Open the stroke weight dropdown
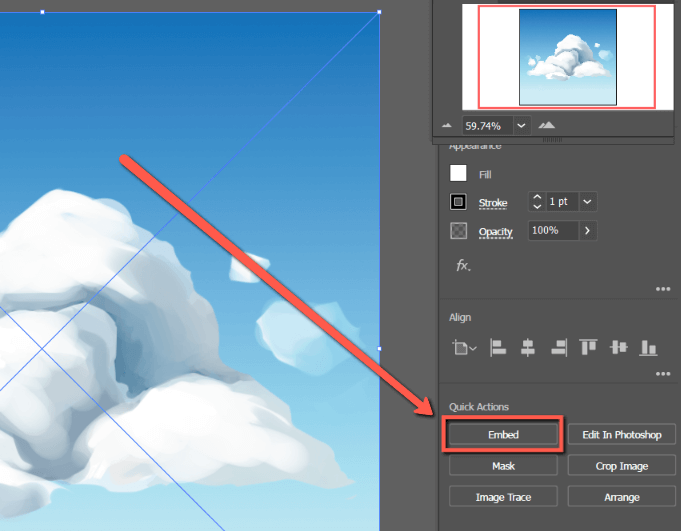 588,202
